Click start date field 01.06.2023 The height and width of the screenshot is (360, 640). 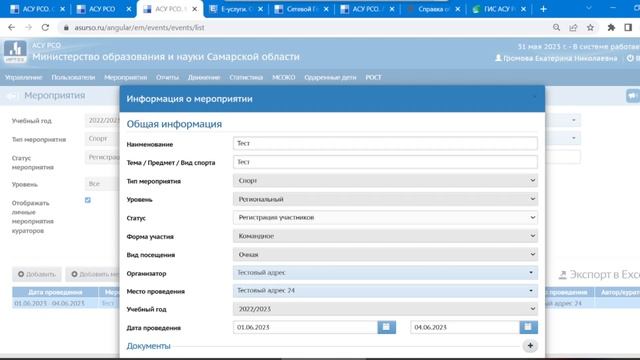pyautogui.click(x=305, y=327)
